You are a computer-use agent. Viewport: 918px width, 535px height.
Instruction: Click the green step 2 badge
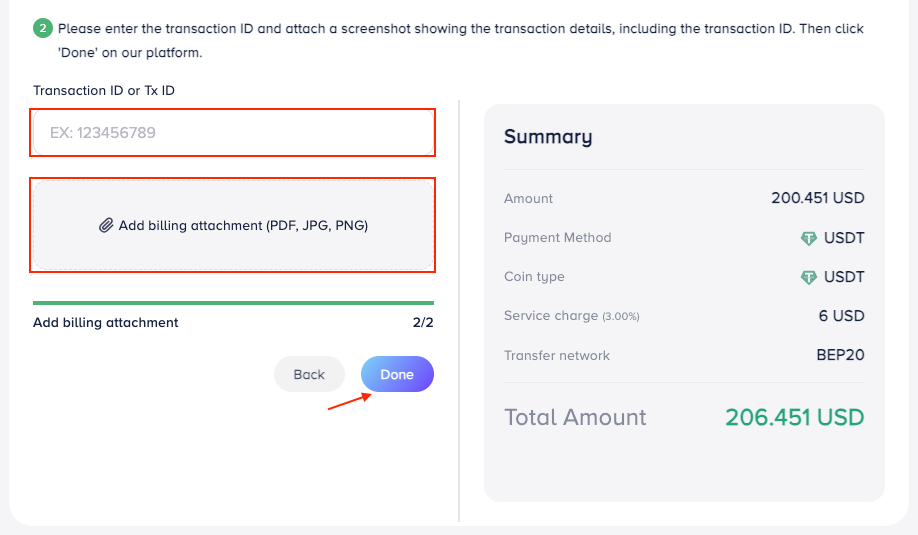pos(42,29)
